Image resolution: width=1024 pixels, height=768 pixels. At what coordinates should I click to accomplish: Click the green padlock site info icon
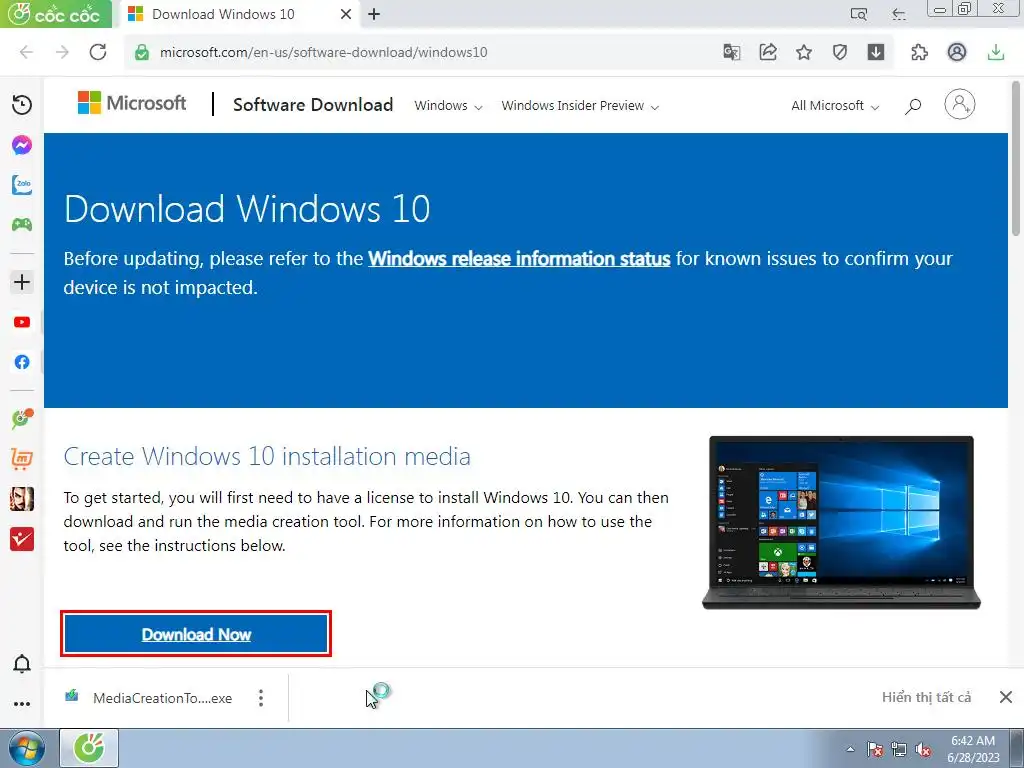click(x=142, y=52)
